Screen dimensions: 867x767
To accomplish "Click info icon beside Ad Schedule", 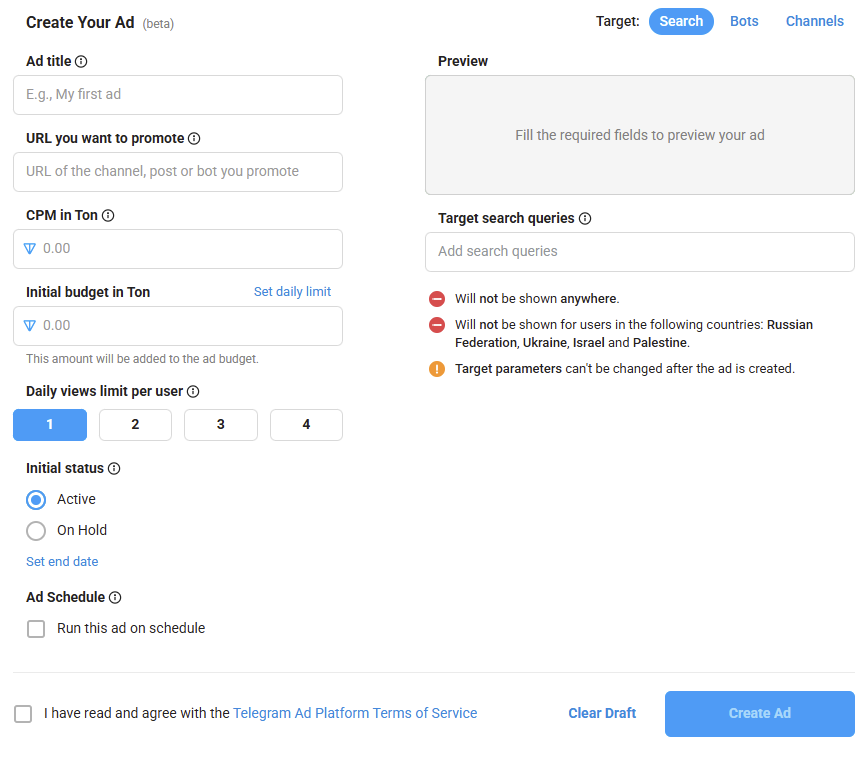I will point(115,598).
